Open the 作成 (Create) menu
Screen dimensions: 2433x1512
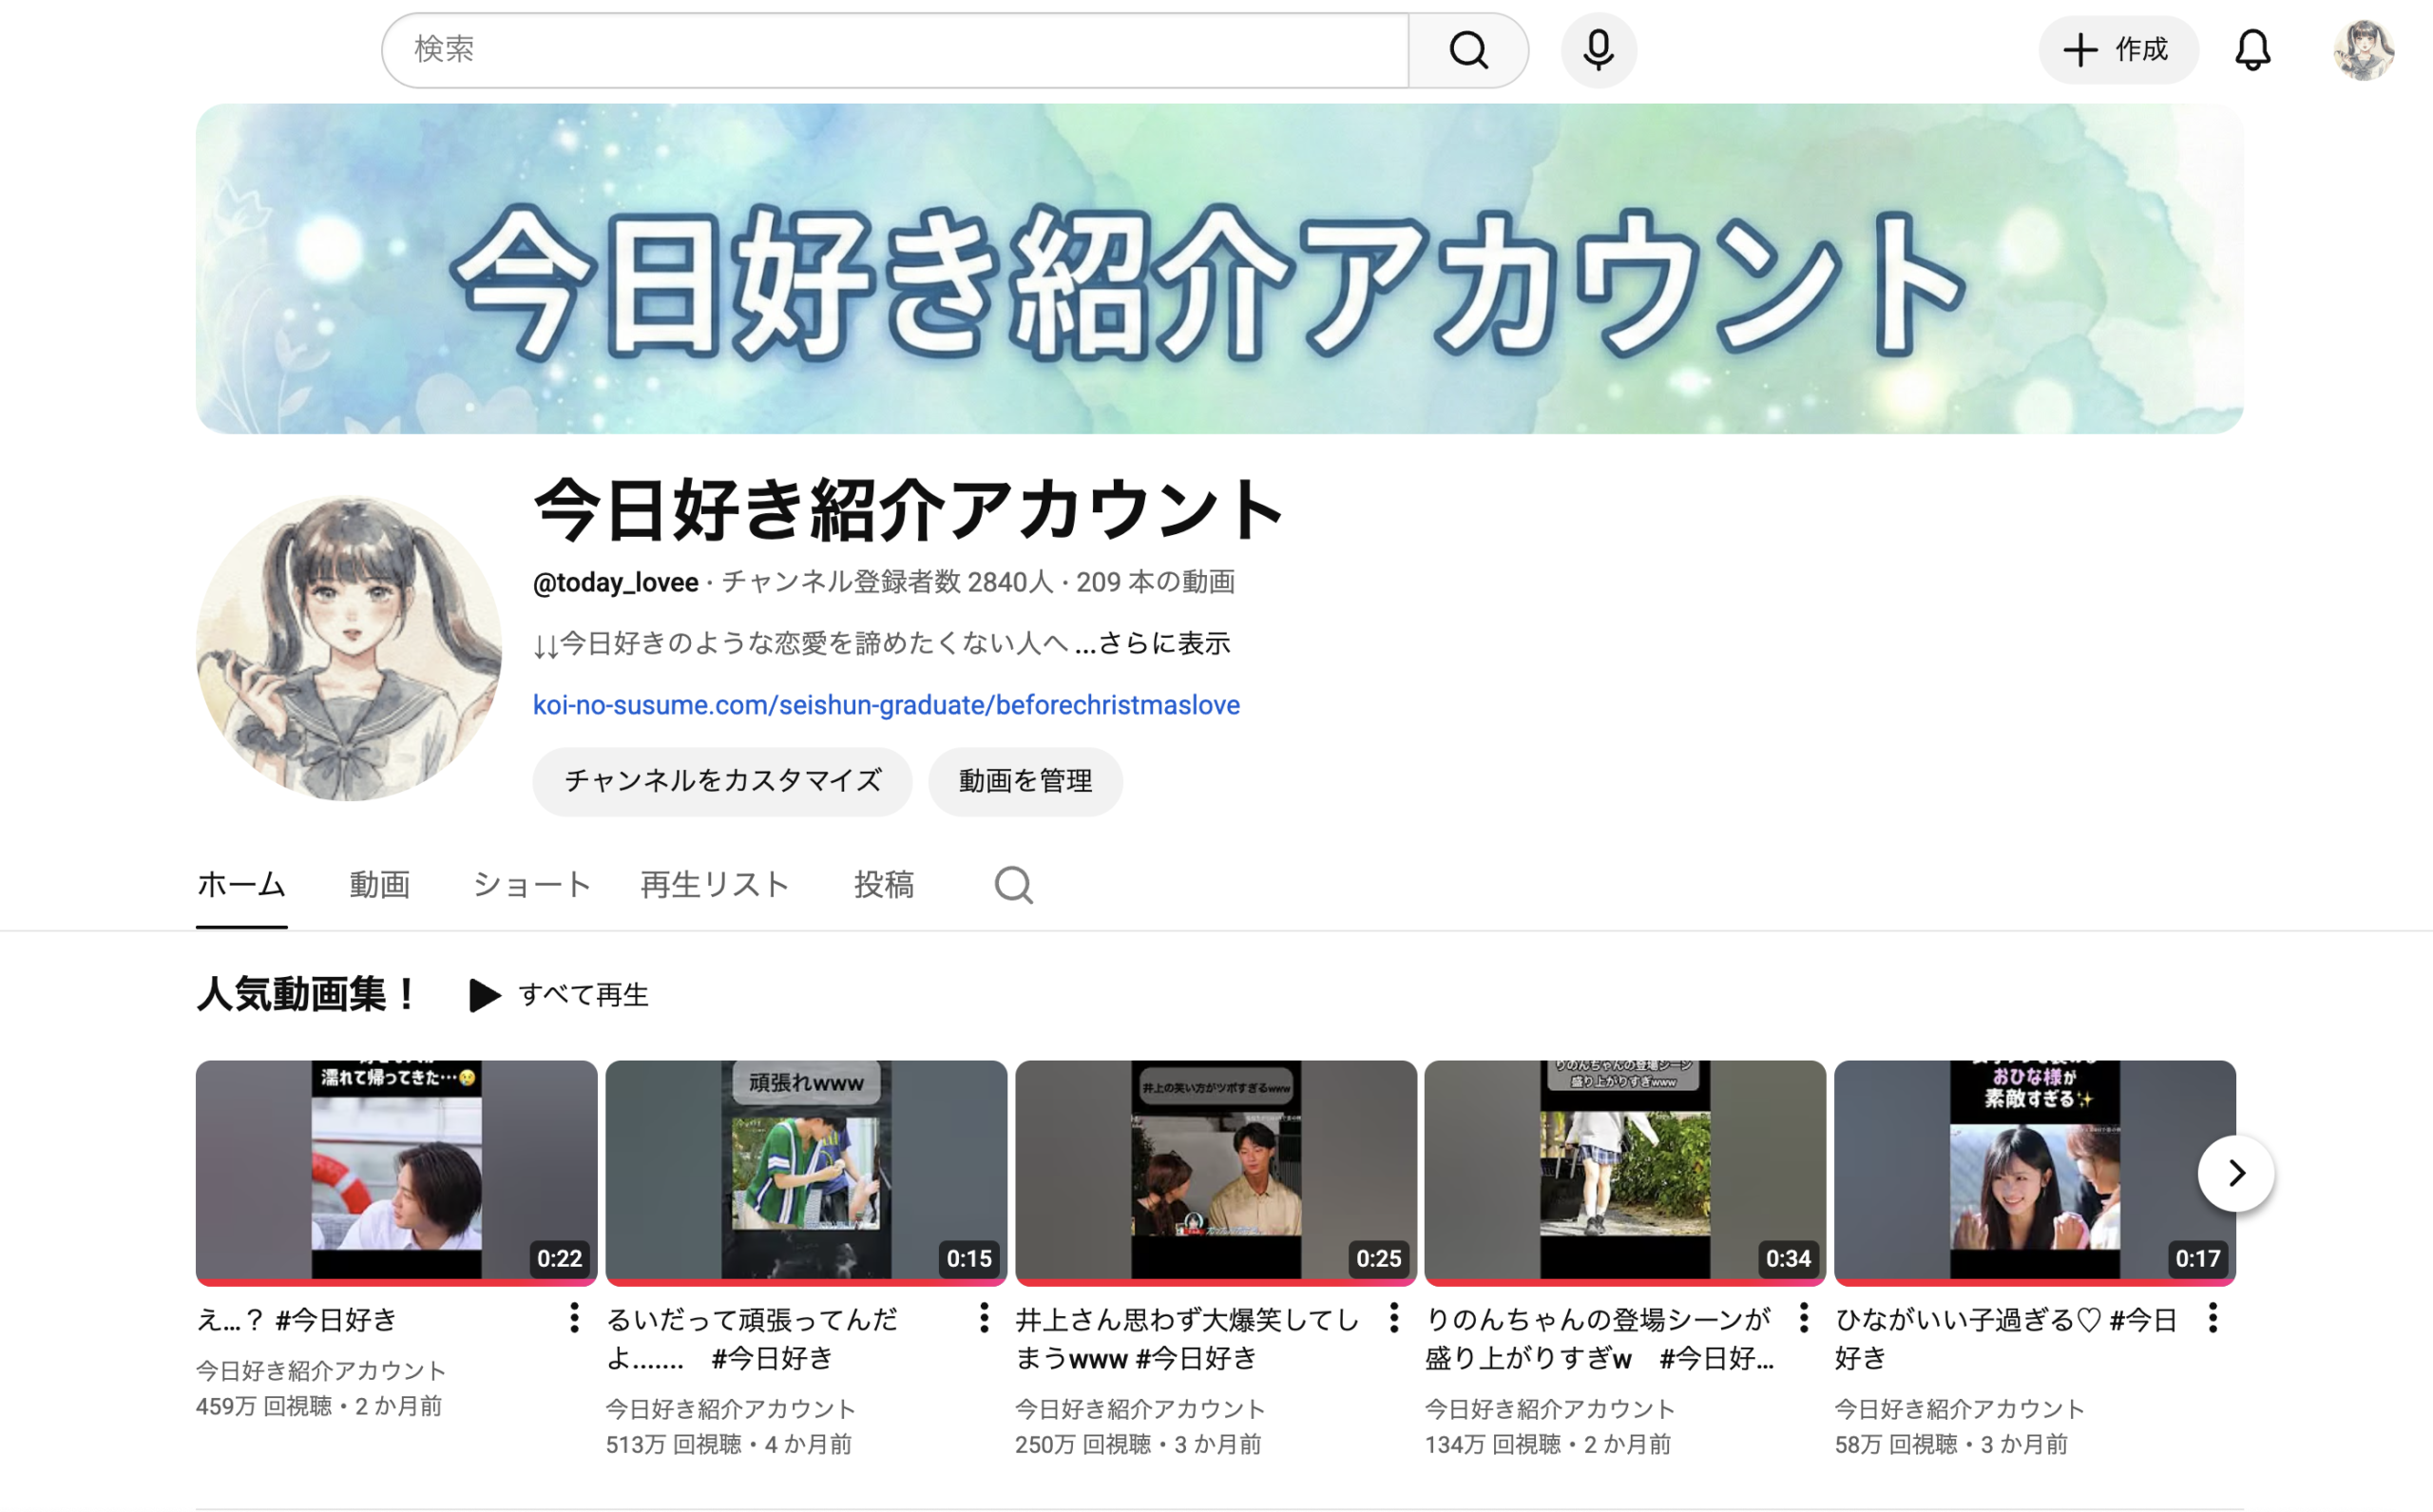point(2118,49)
